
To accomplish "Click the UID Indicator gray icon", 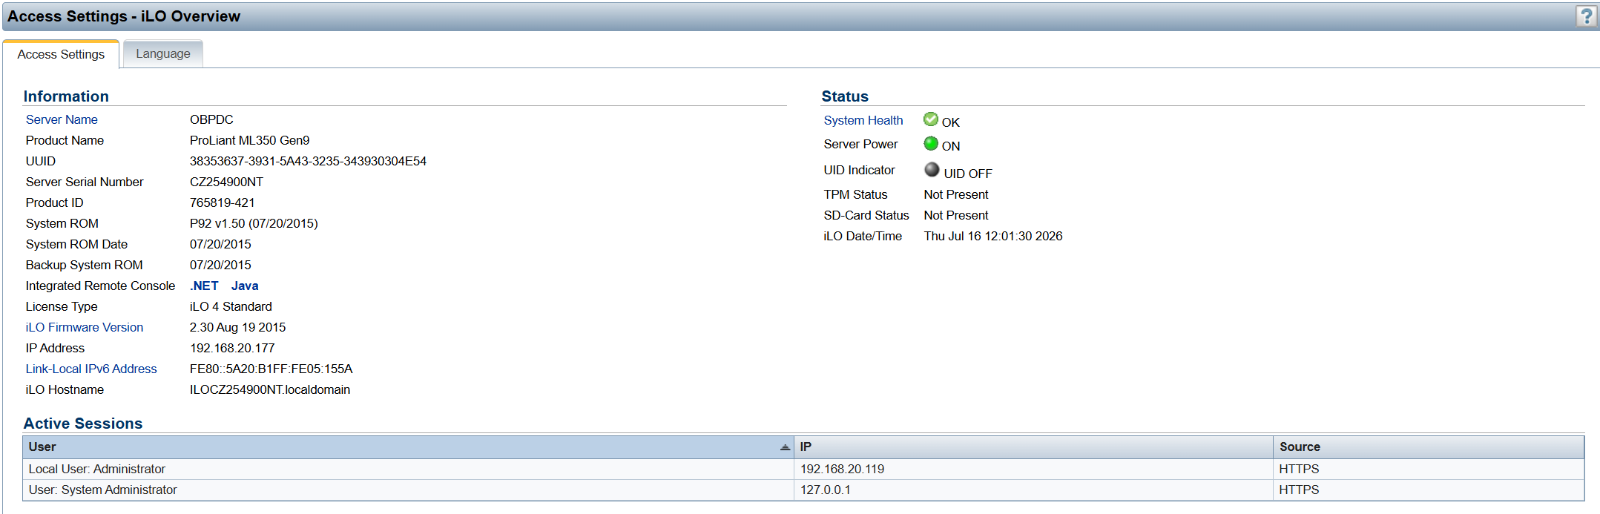I will (932, 169).
